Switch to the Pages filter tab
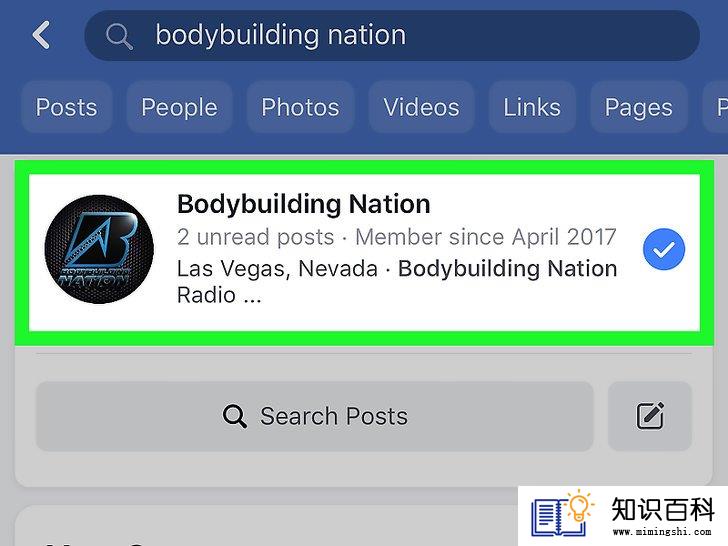 tap(638, 107)
